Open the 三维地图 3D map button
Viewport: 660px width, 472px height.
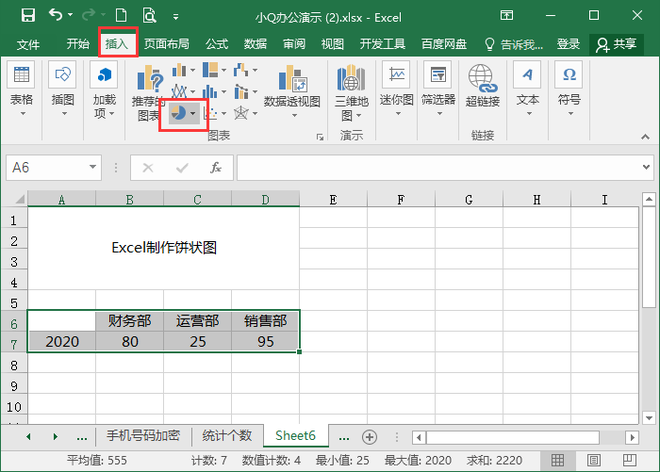tap(351, 93)
